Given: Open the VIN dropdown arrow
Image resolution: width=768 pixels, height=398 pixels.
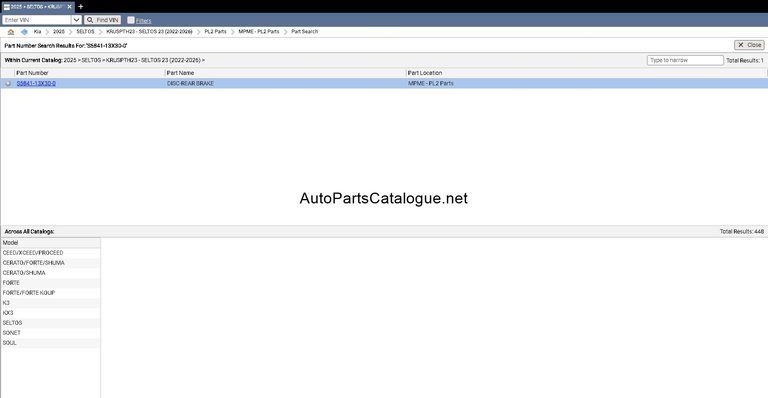Looking at the screenshot, I should [76, 20].
